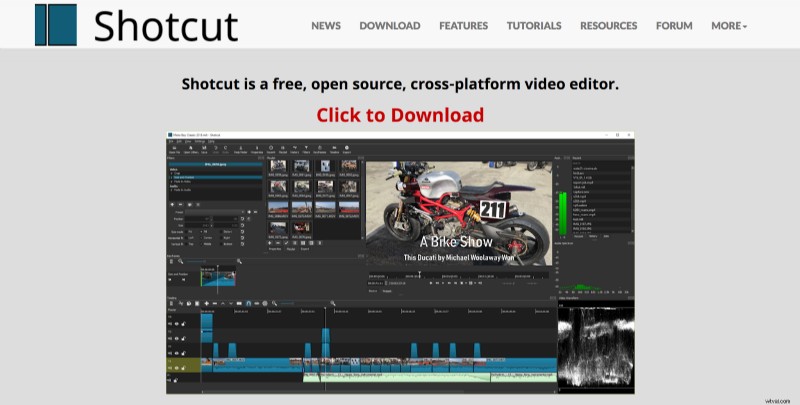The image size is (800, 405).
Task: Click the play button under the video preview
Action: coord(443,283)
